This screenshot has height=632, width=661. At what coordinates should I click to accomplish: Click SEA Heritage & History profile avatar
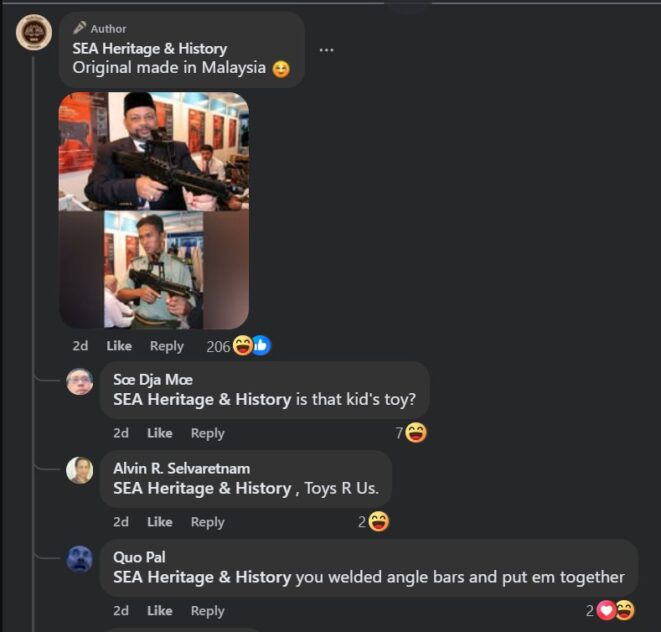(34, 33)
